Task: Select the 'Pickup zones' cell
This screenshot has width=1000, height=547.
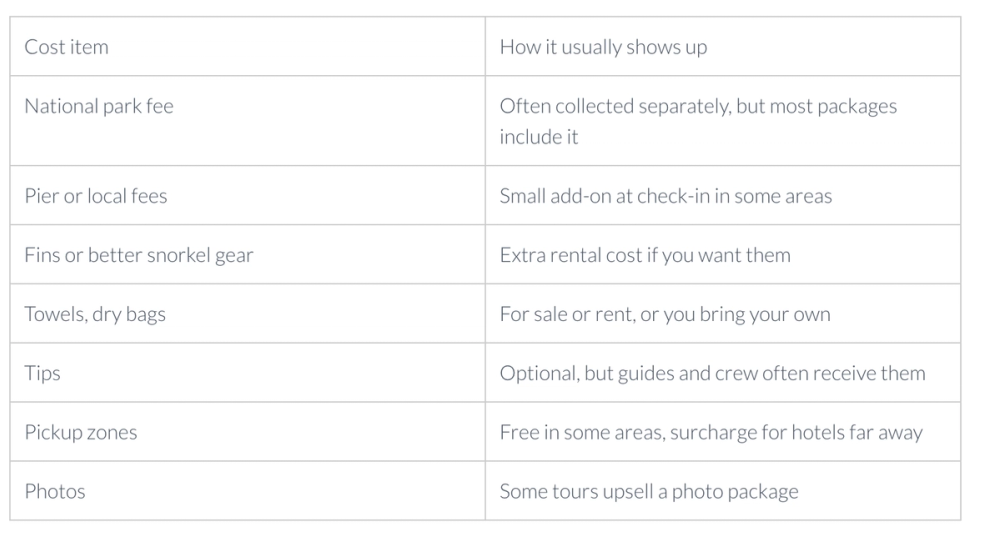Action: 81,432
